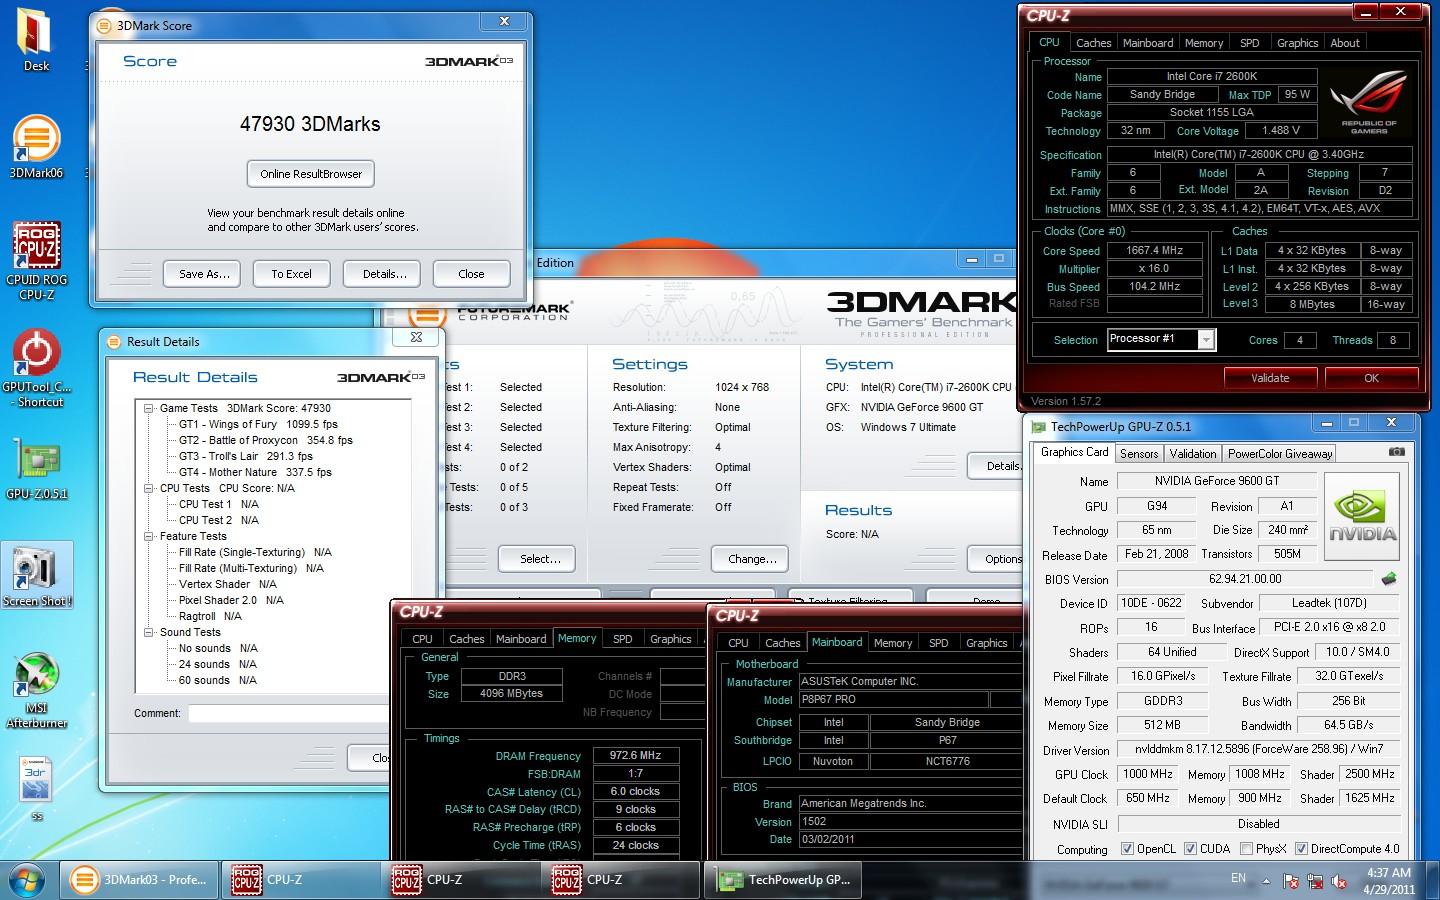Switch to Sensors tab in GPU-Z

coord(1139,454)
